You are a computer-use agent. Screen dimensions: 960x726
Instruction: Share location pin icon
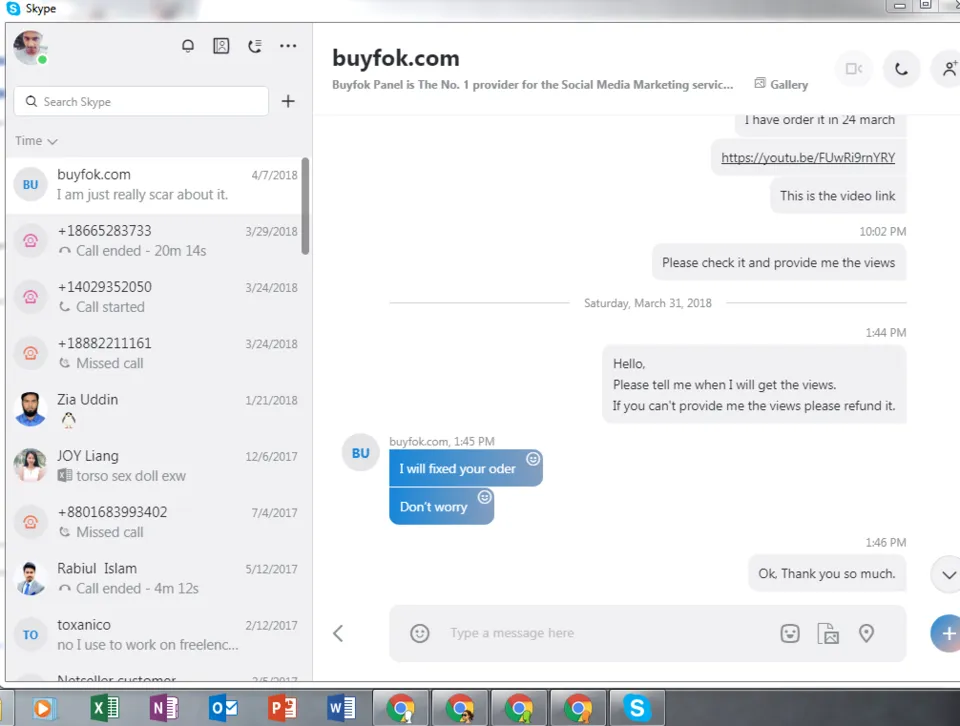866,633
